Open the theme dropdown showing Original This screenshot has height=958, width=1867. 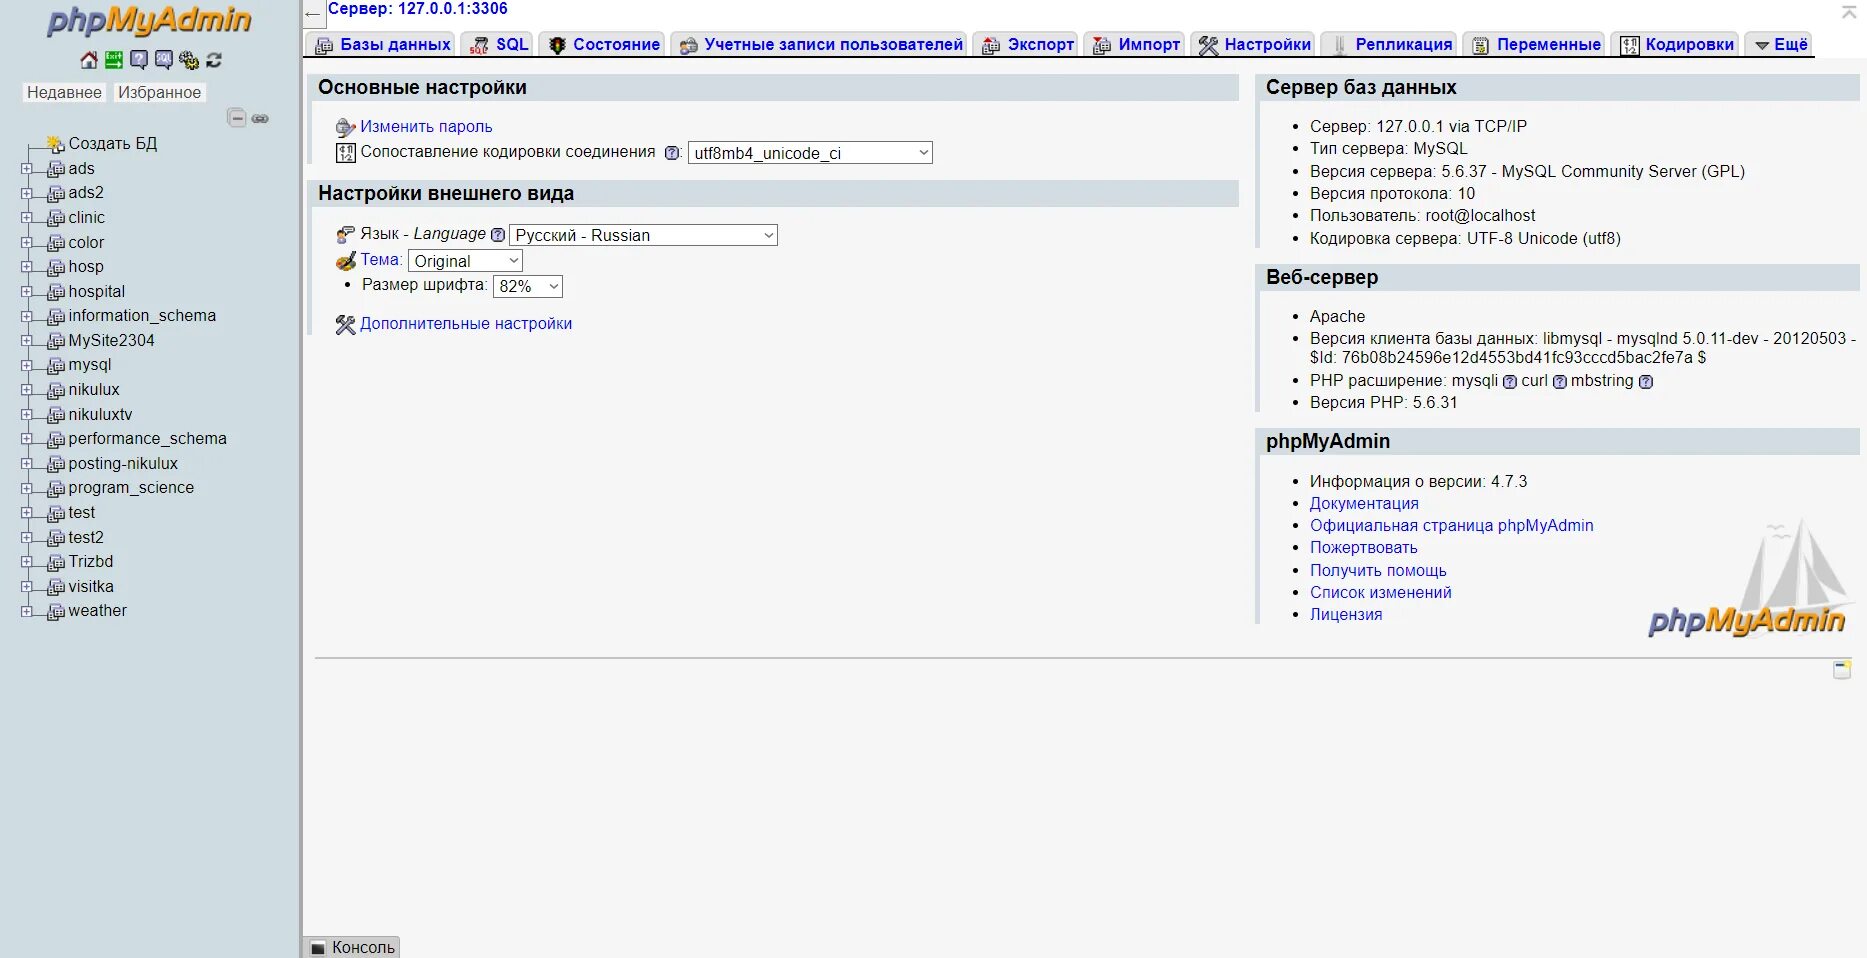(465, 261)
